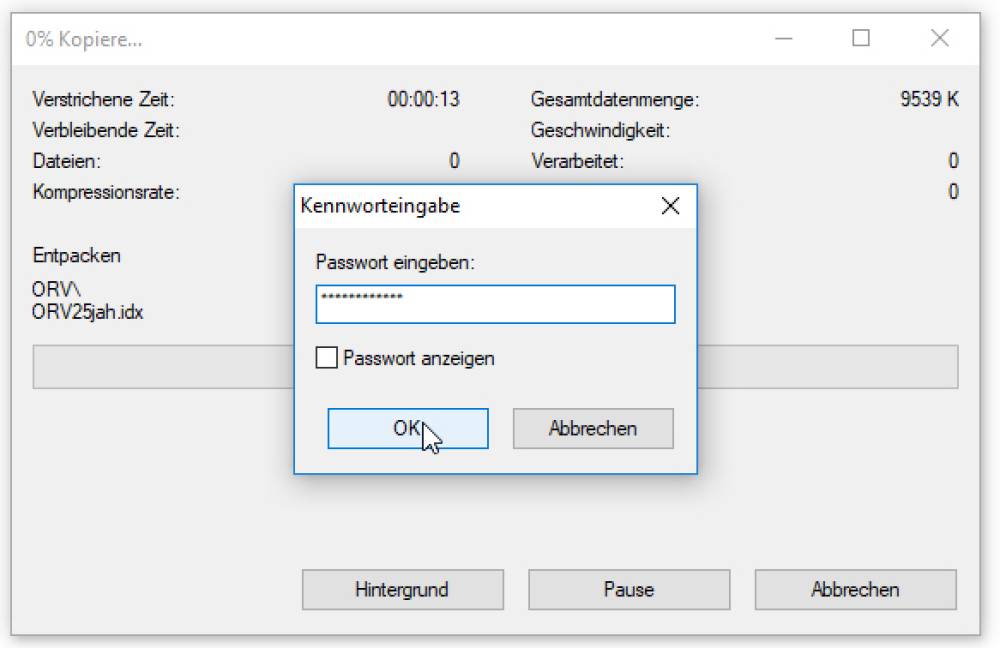Maximize the 0% Kopiere window
This screenshot has width=1000, height=648.
point(860,39)
